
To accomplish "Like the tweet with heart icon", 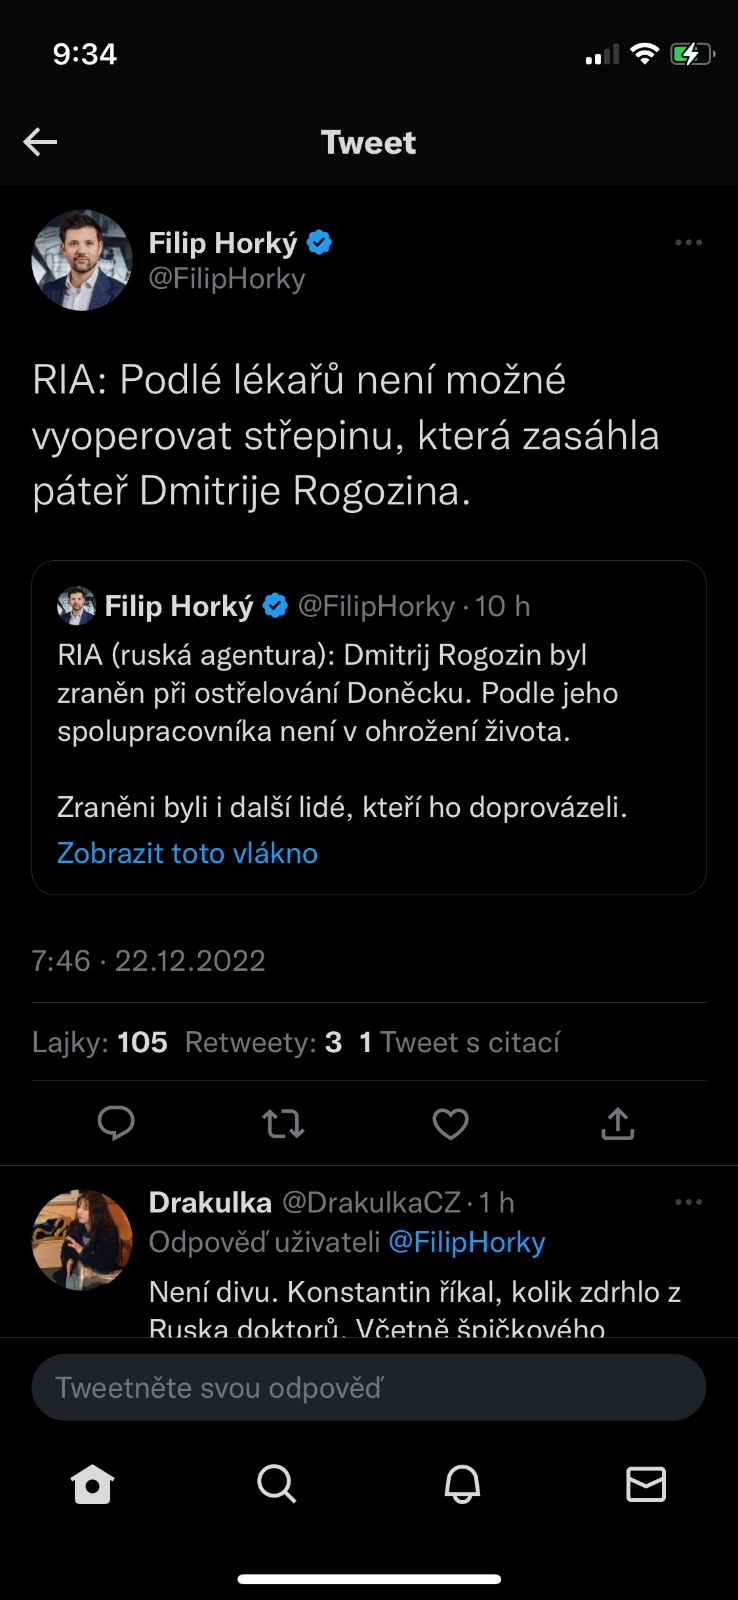I will (450, 1124).
